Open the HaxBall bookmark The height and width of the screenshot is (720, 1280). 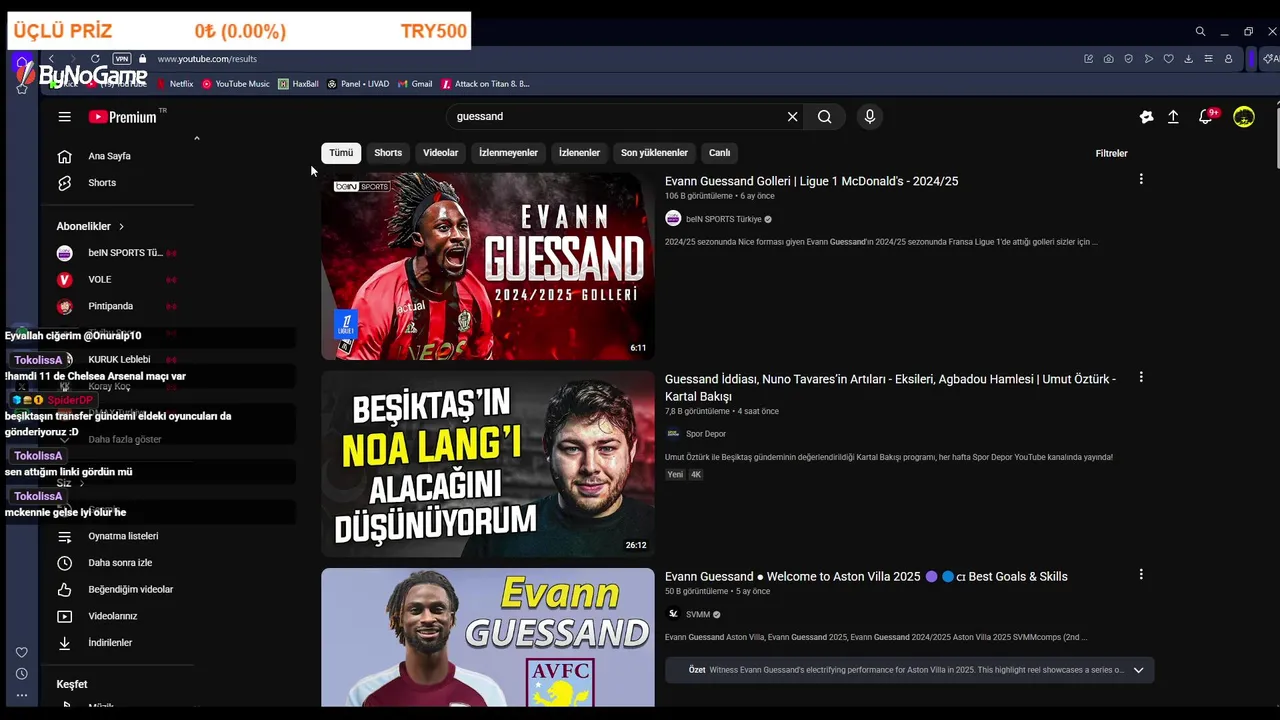coord(298,84)
